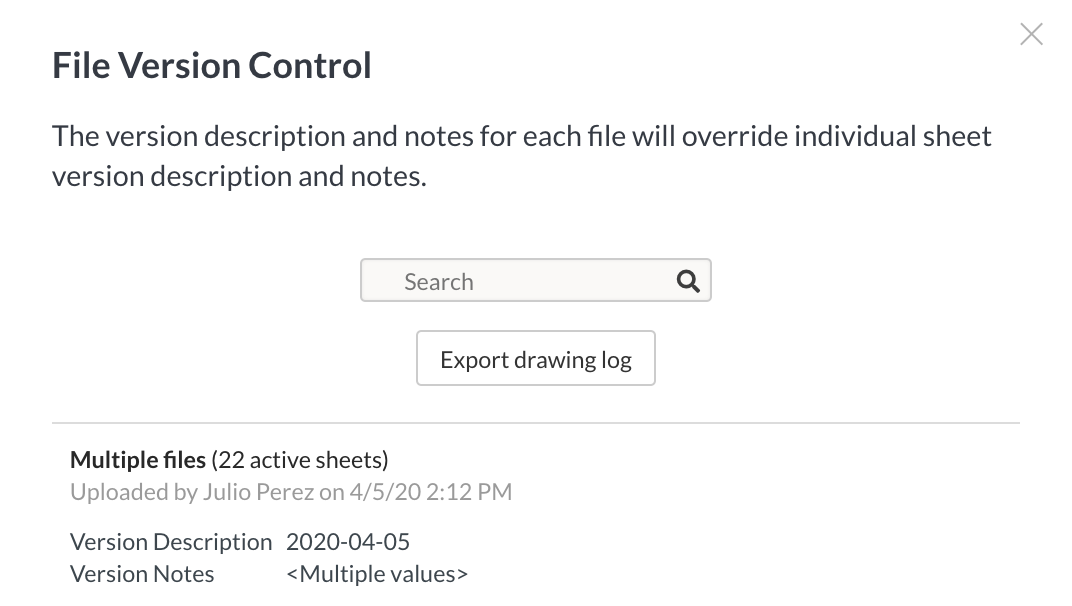
Task: Click the magnifying glass search icon
Action: [x=688, y=281]
